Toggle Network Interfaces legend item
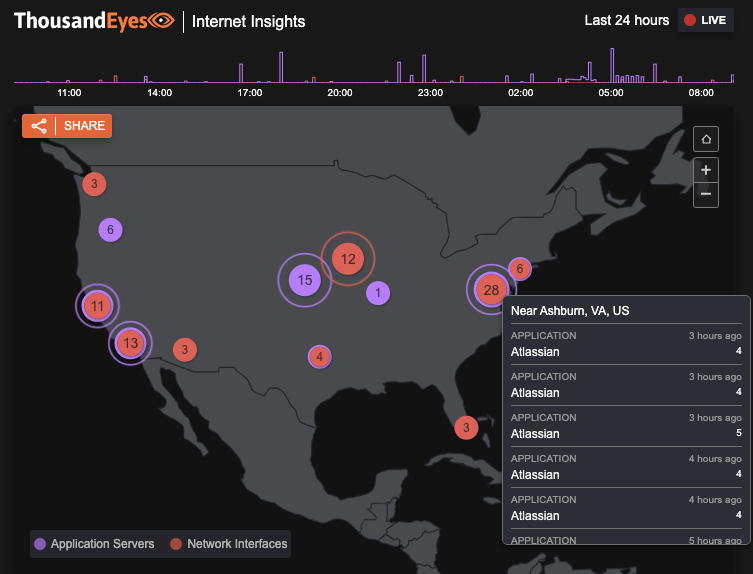753x574 pixels. [x=229, y=544]
